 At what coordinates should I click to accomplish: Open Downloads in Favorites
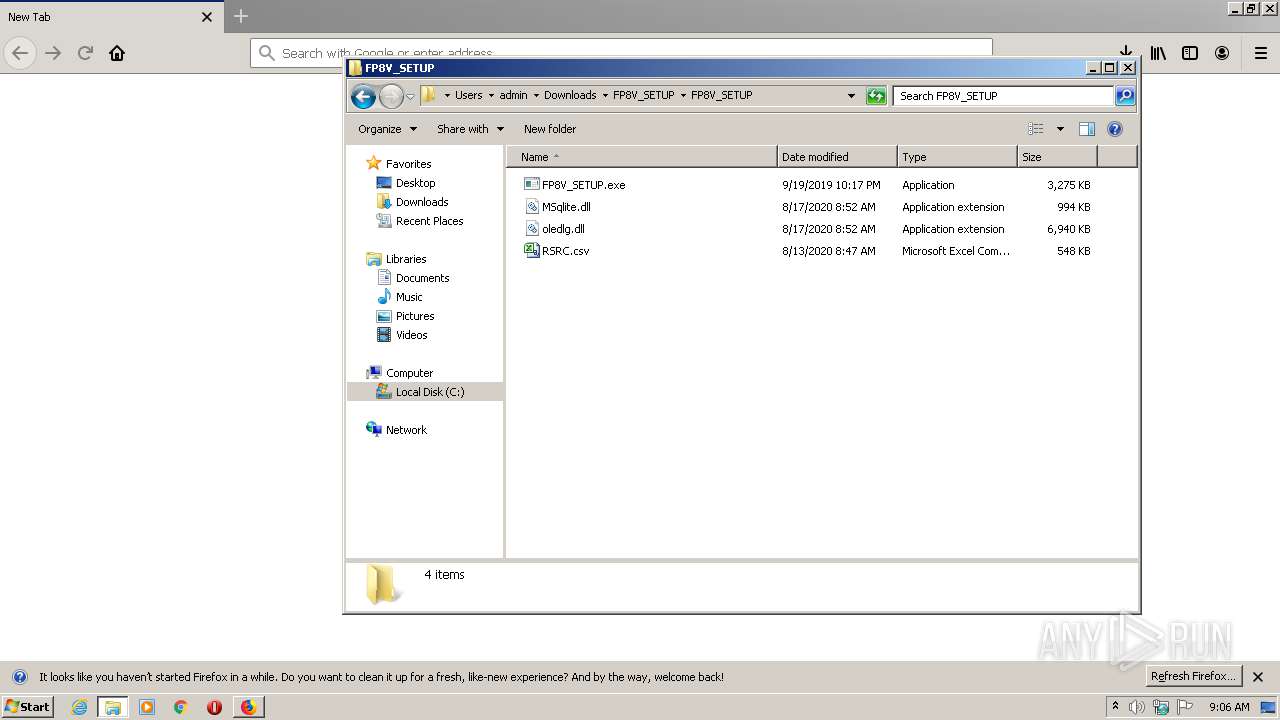pos(421,202)
